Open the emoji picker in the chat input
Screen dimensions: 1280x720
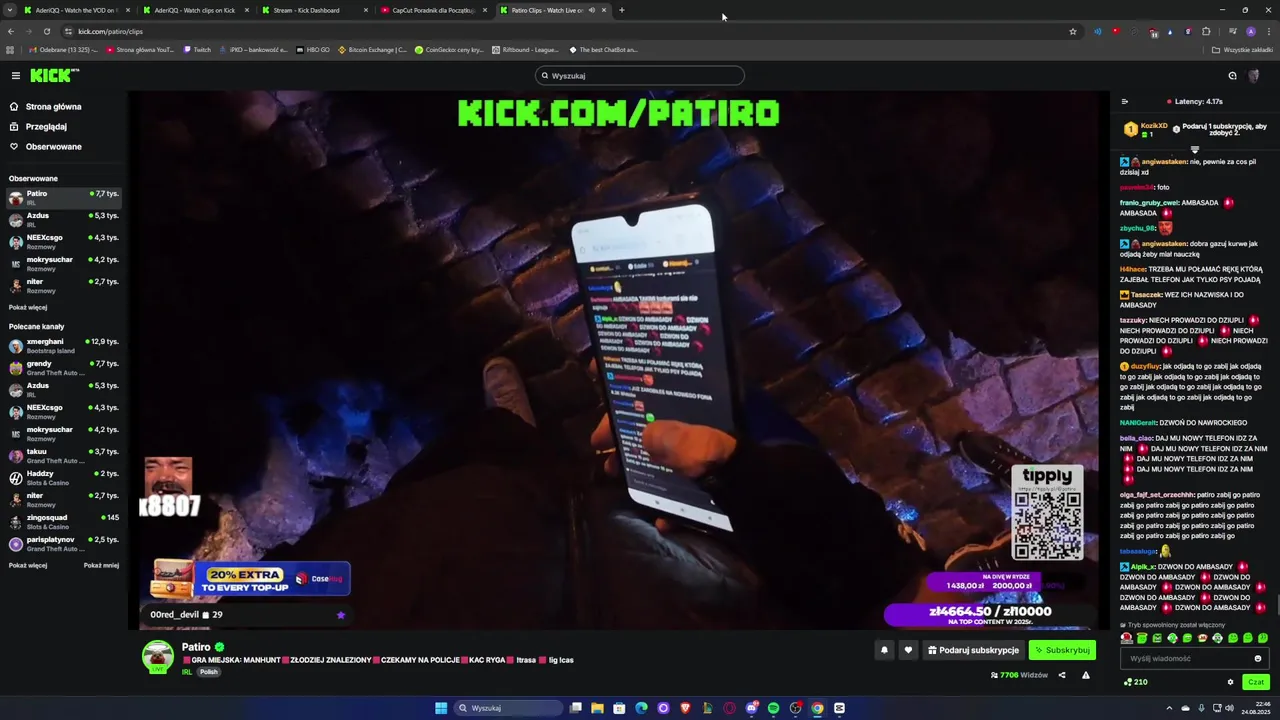pos(1258,658)
